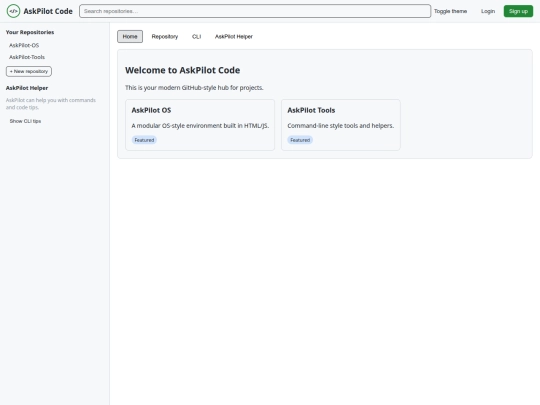540x405 pixels.
Task: Click the Featured badge on AskPilot OS
Action: click(x=144, y=140)
